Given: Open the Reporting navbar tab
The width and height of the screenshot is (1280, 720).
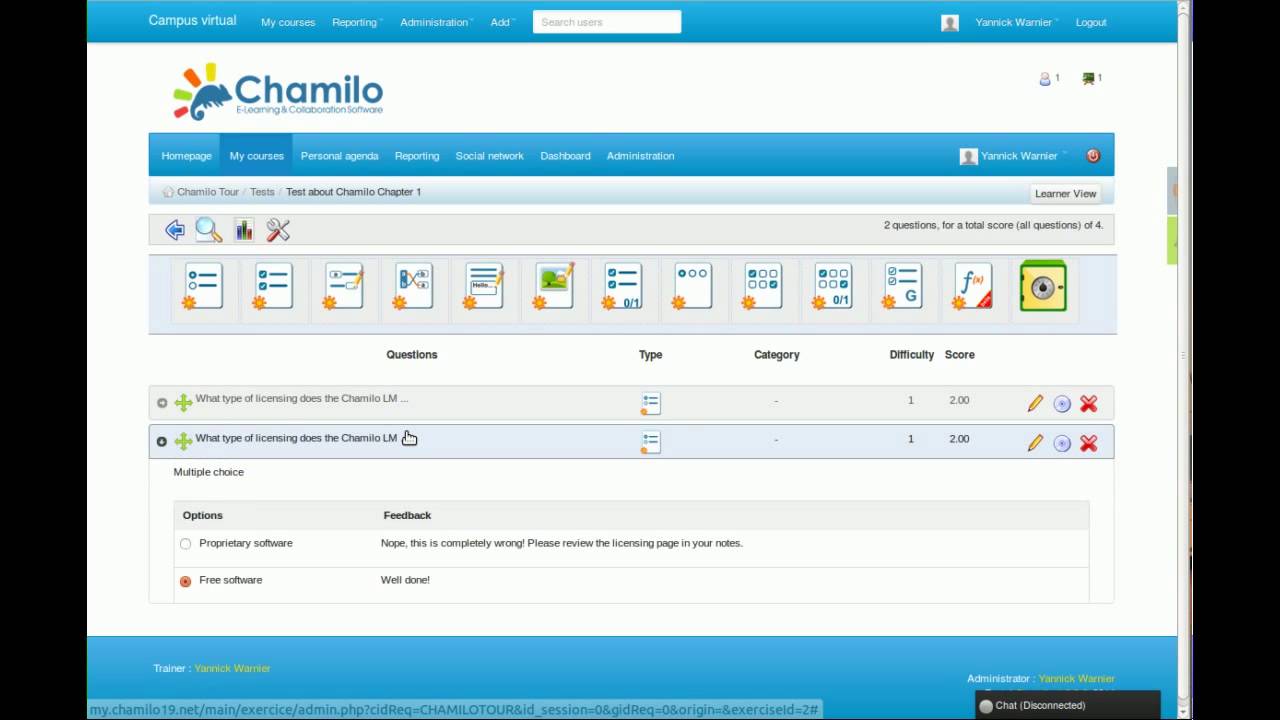Looking at the screenshot, I should 417,156.
